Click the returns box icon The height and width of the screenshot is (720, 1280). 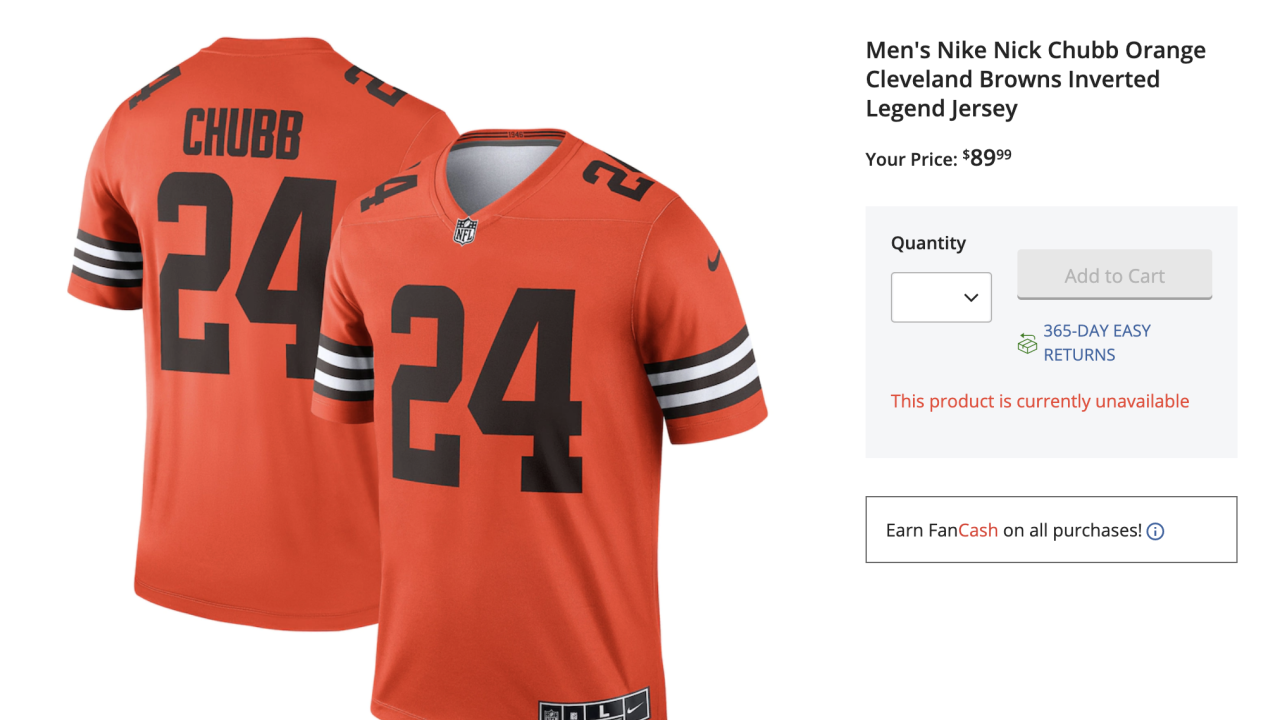pyautogui.click(x=1027, y=343)
